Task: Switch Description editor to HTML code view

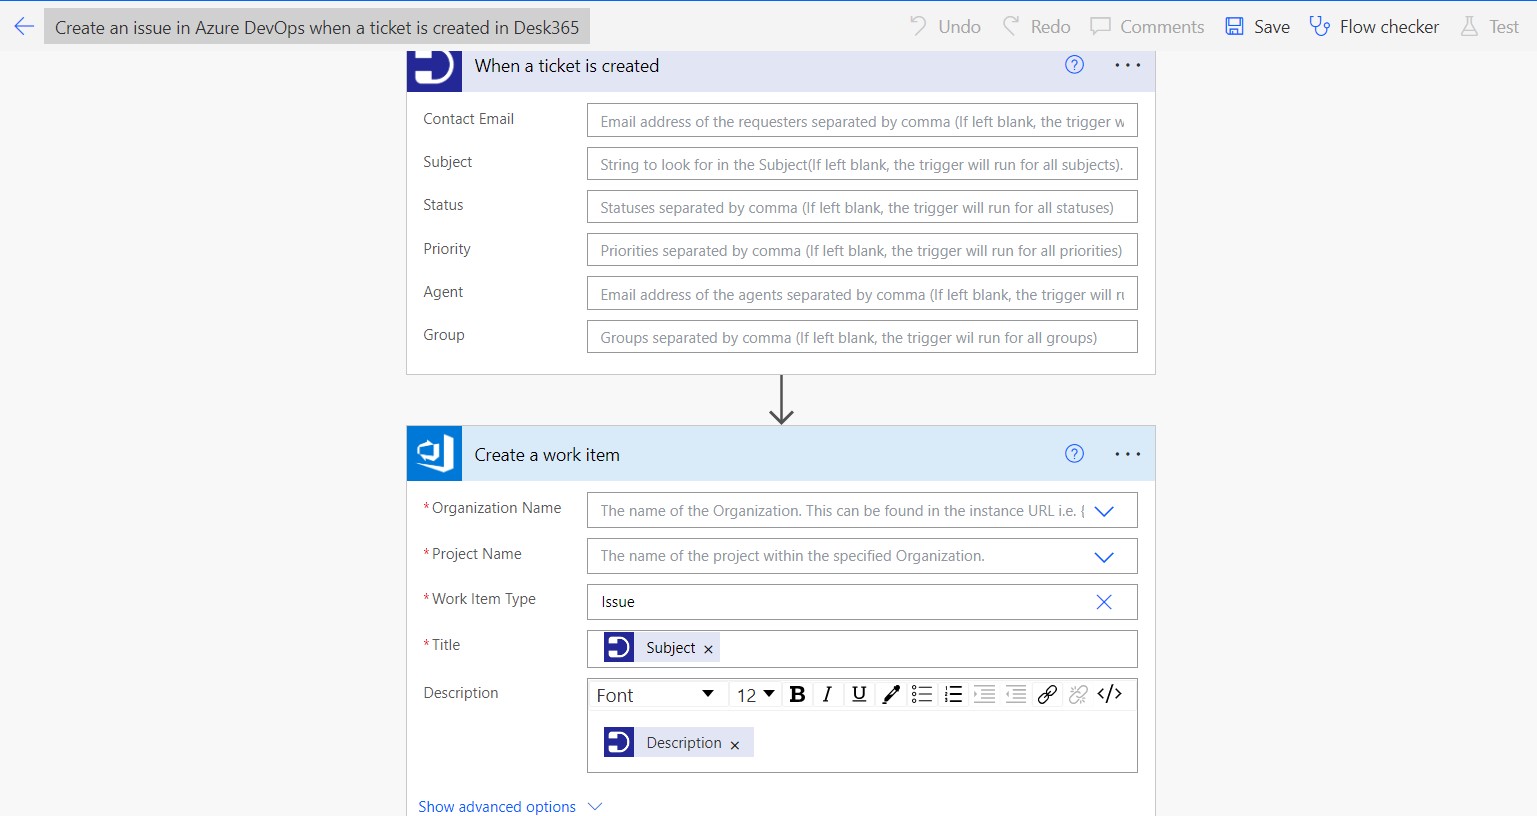Action: [1109, 693]
